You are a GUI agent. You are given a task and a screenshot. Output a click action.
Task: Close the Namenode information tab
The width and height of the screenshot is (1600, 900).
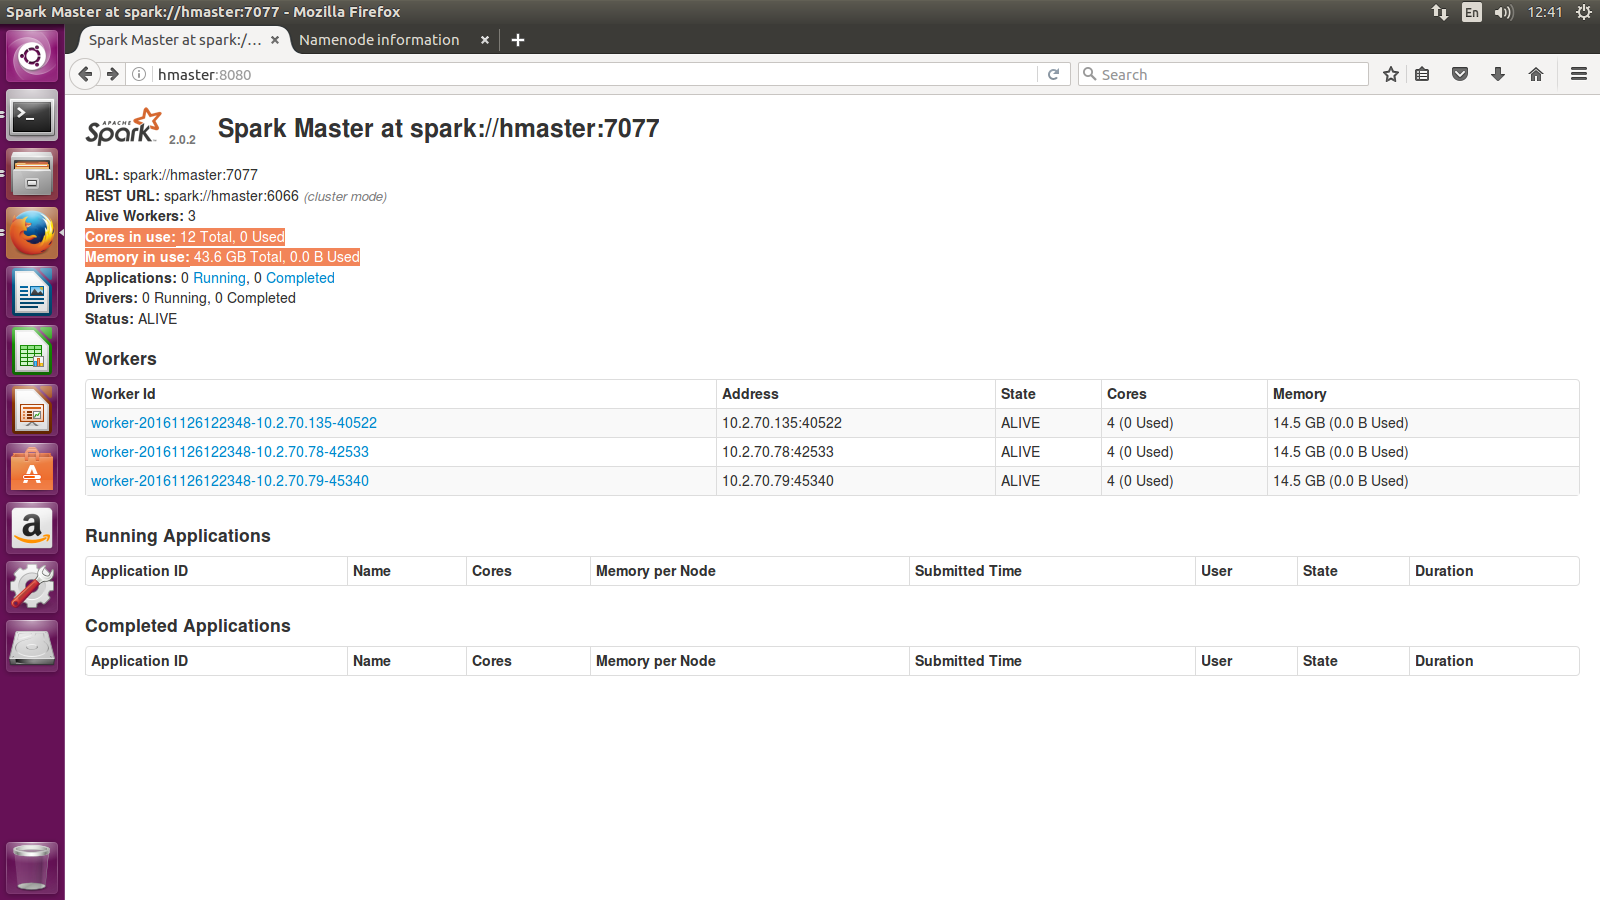pyautogui.click(x=485, y=40)
